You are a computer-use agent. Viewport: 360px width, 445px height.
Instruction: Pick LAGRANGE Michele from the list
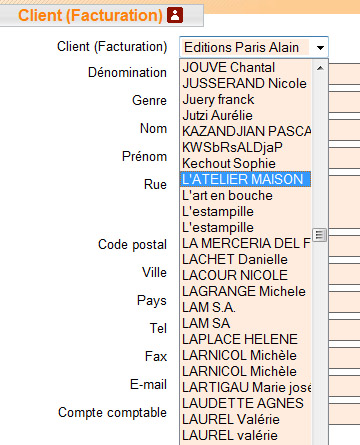[245, 291]
